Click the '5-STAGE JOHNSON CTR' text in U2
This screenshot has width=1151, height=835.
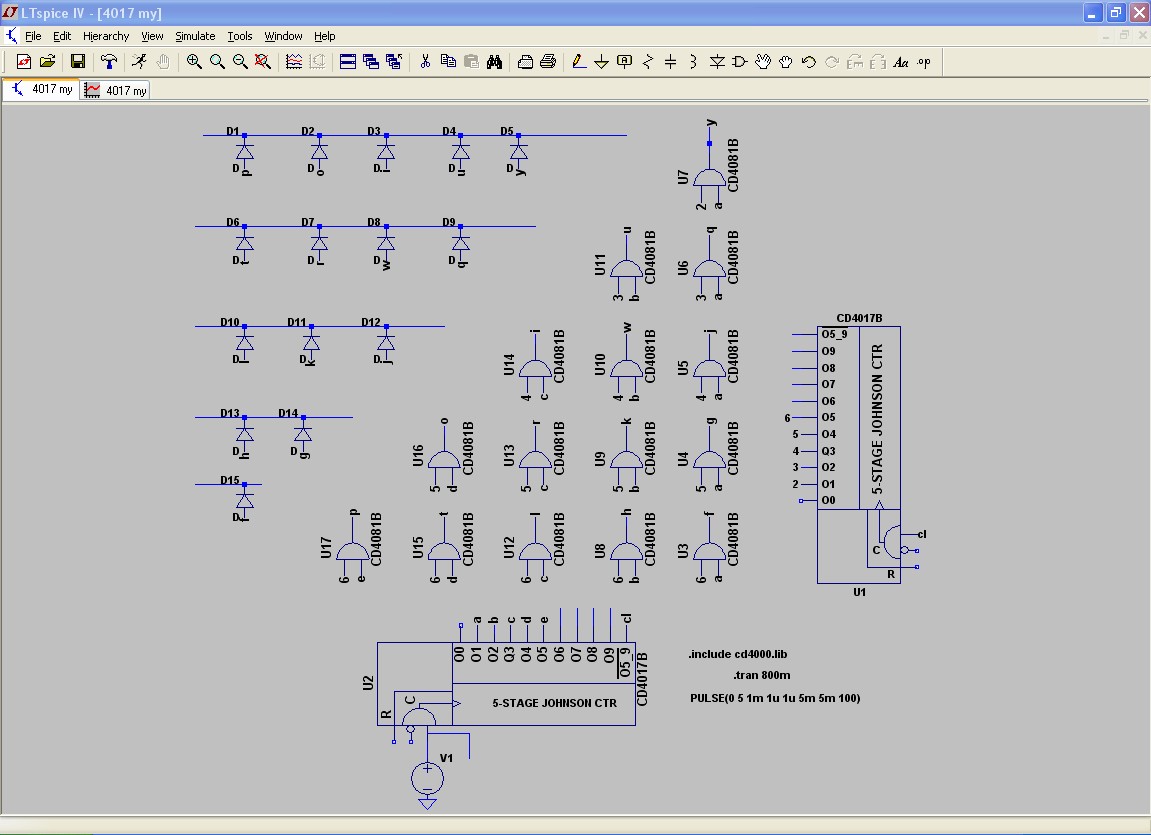click(x=554, y=703)
